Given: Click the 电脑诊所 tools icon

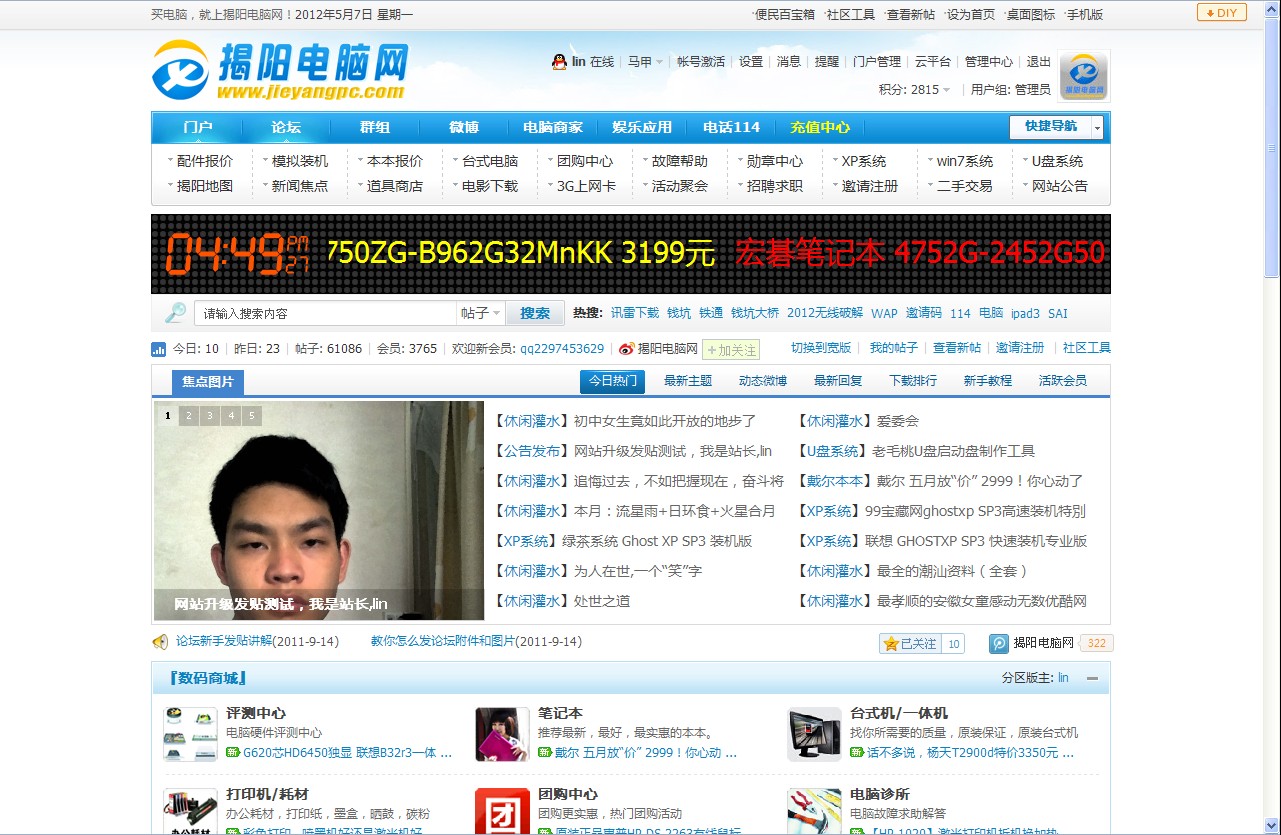Looking at the screenshot, I should click(814, 811).
